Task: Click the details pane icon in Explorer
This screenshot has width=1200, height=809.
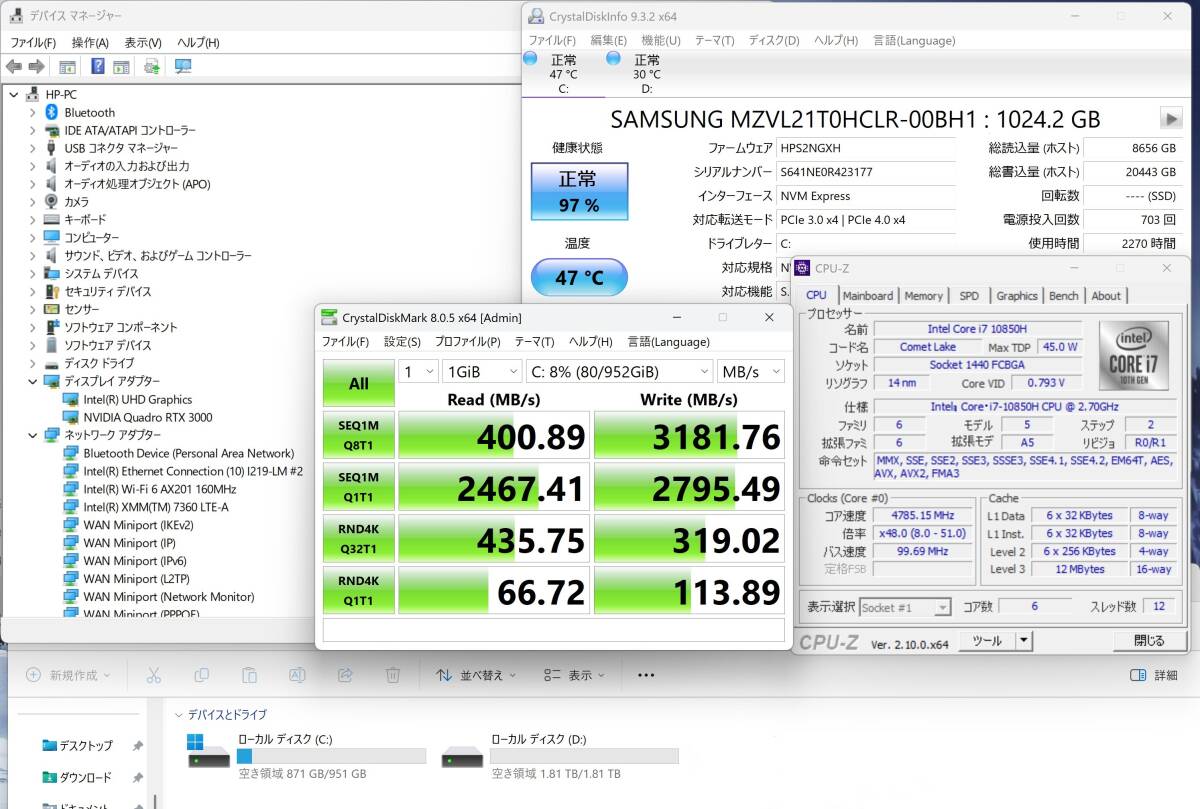Action: click(x=1138, y=675)
